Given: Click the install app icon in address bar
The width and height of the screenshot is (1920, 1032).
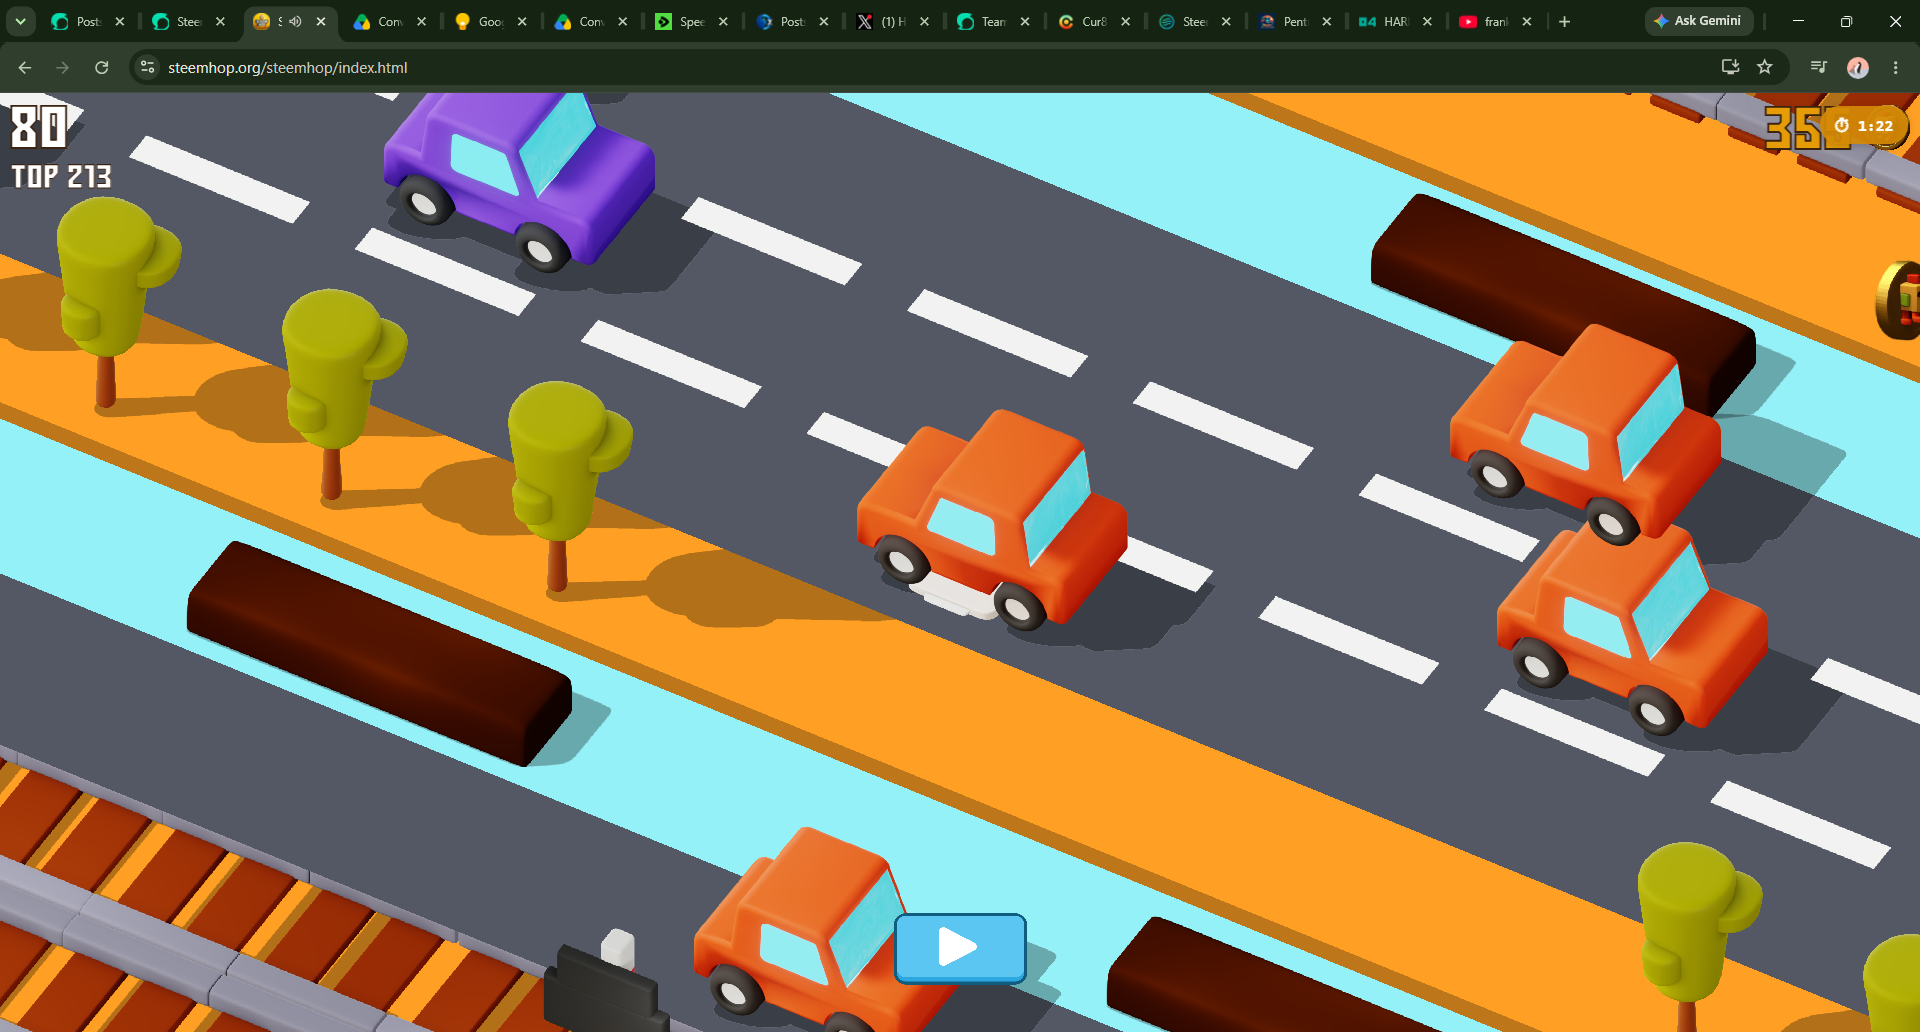Looking at the screenshot, I should point(1730,67).
